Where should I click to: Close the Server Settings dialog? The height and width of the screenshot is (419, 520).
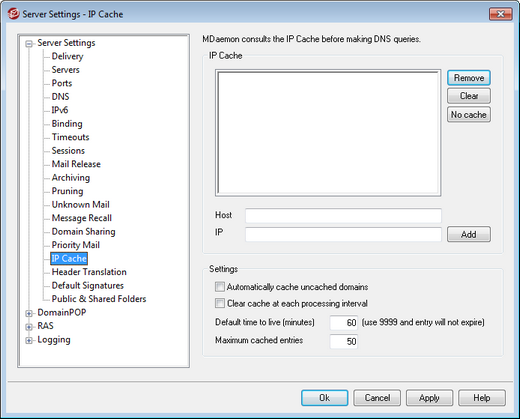[x=500, y=14]
